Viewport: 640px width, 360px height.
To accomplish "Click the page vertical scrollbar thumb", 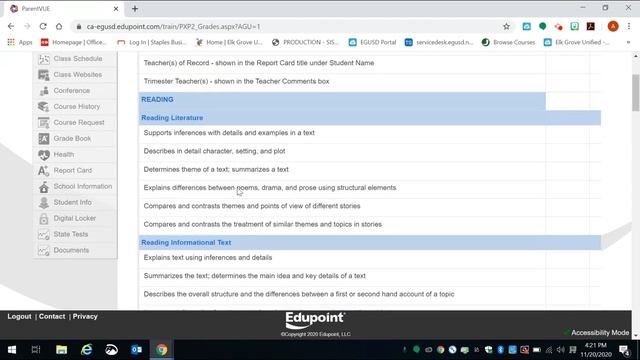I will click(636, 93).
